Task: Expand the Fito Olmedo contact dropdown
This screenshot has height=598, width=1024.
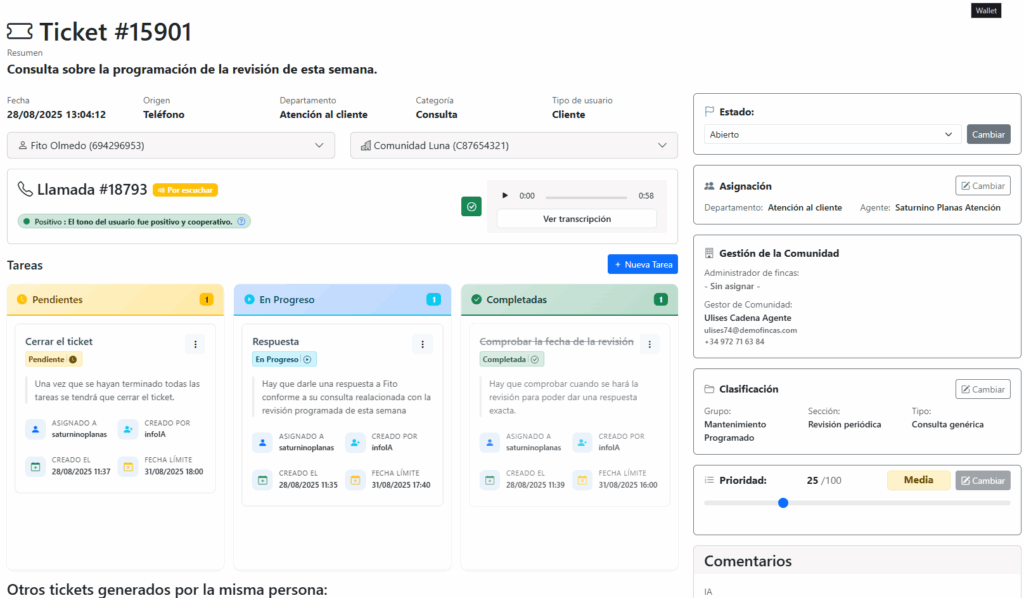Action: (171, 146)
